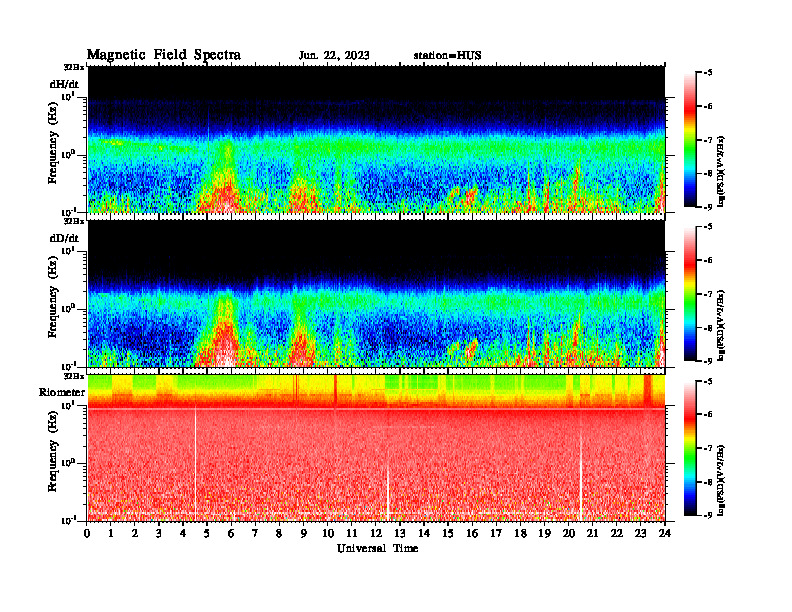Image resolution: width=792 pixels, height=612 pixels.
Task: Click the dD/dt panel label
Action: click(64, 238)
